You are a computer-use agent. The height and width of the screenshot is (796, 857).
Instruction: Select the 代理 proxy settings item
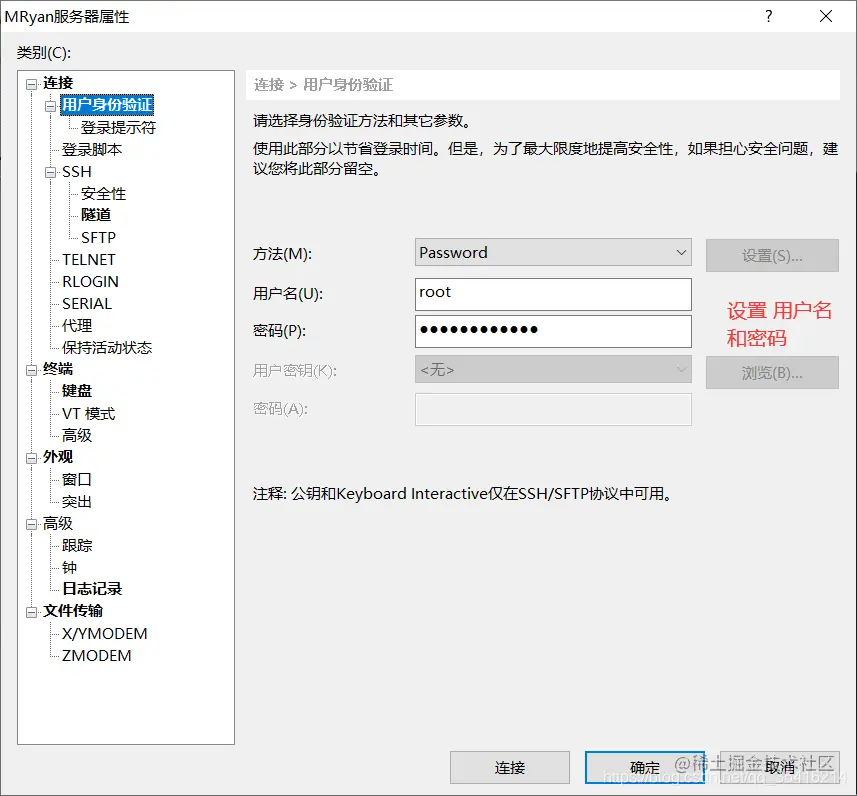pyautogui.click(x=78, y=325)
